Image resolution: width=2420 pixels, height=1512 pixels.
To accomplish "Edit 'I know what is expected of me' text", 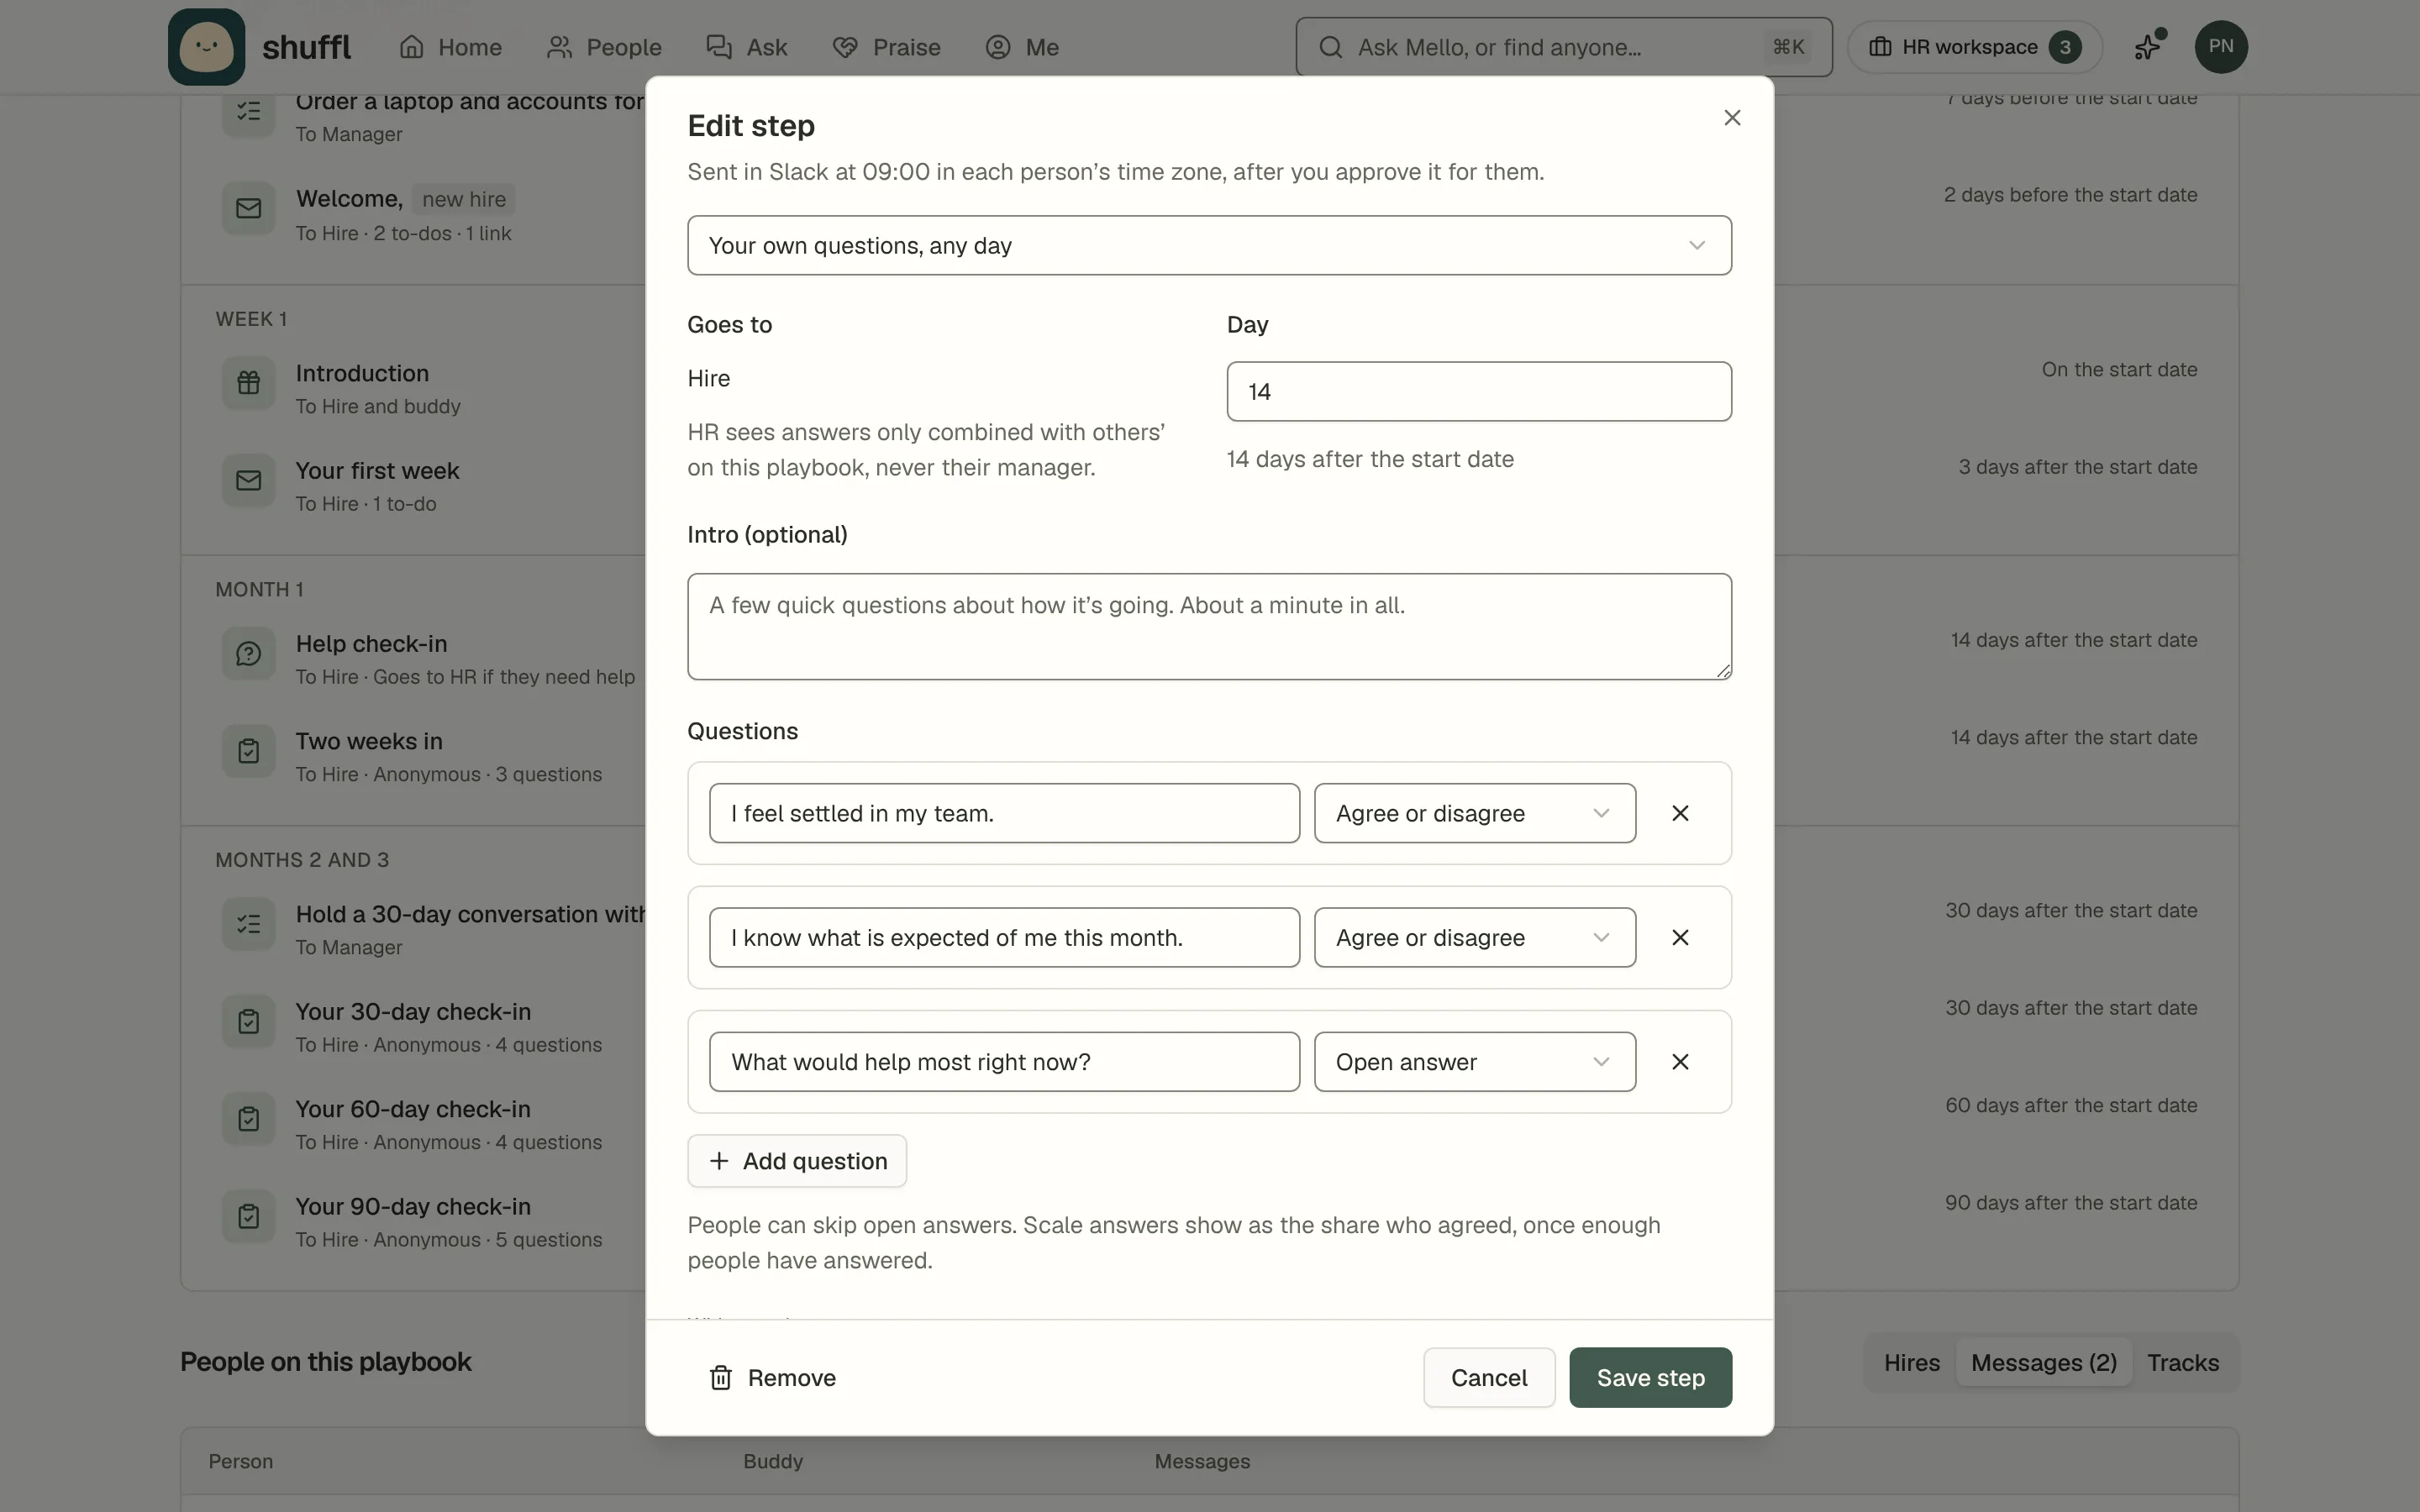I will point(1004,937).
